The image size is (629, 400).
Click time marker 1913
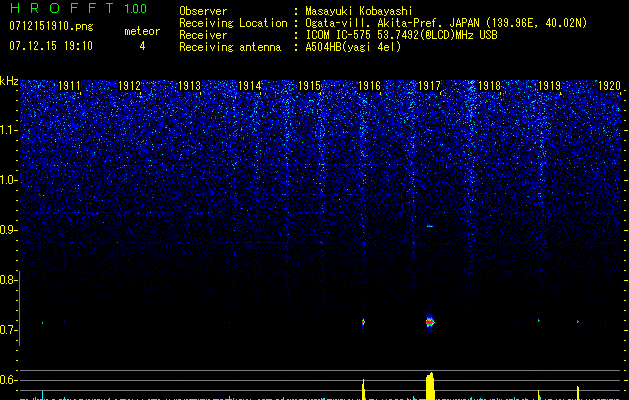pos(189,86)
